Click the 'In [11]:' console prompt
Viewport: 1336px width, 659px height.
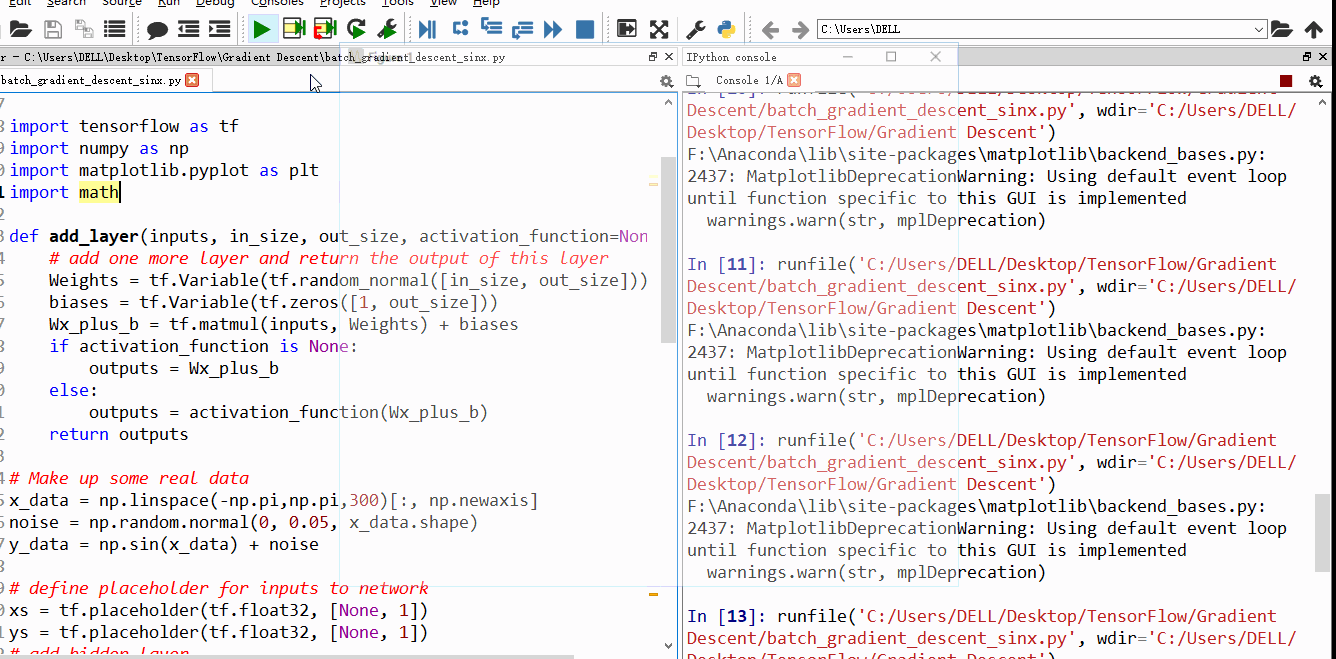click(727, 264)
